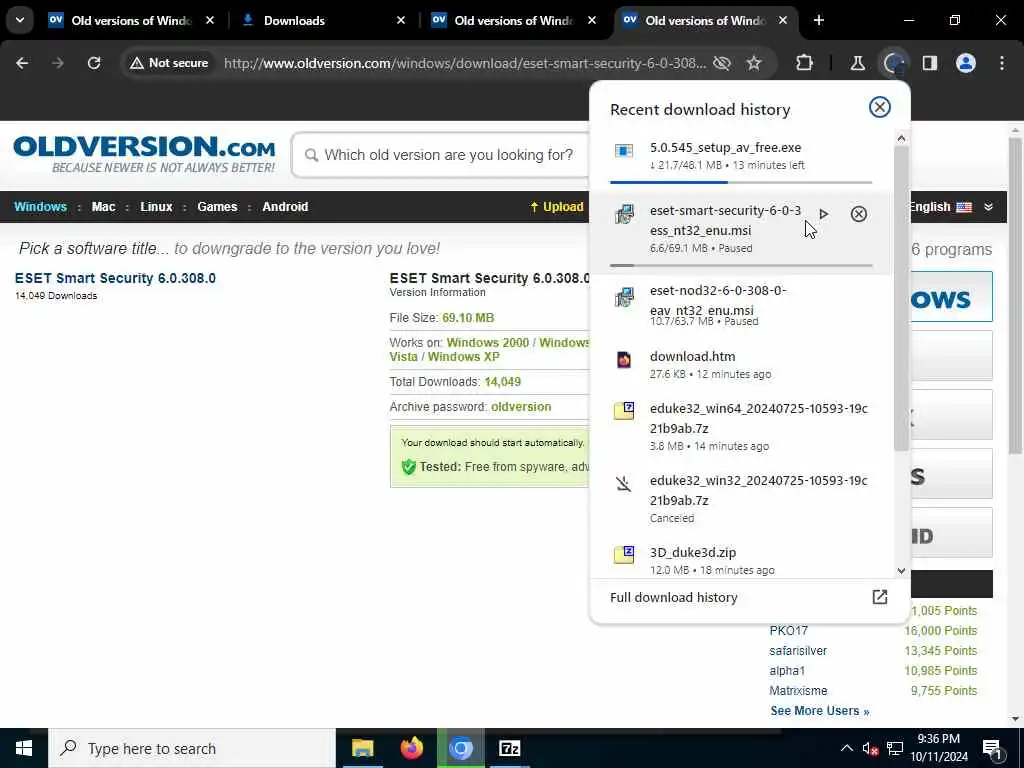Click the muted volume tray icon

[870, 748]
